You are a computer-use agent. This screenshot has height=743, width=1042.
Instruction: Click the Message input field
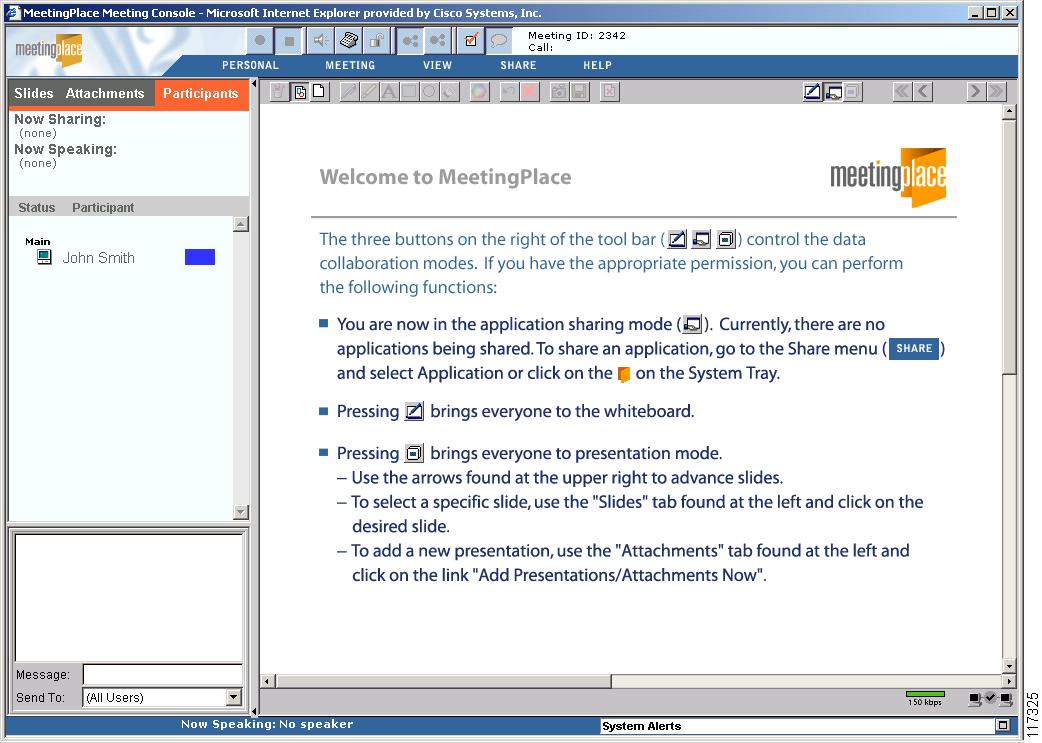coord(163,674)
